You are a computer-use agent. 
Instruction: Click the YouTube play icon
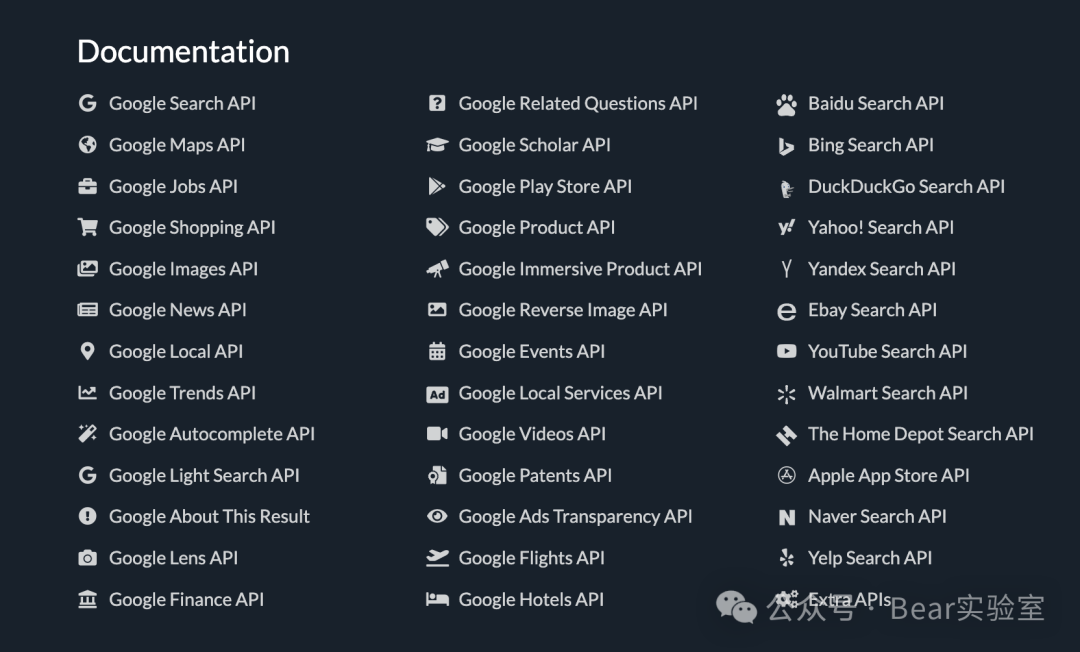(x=787, y=352)
